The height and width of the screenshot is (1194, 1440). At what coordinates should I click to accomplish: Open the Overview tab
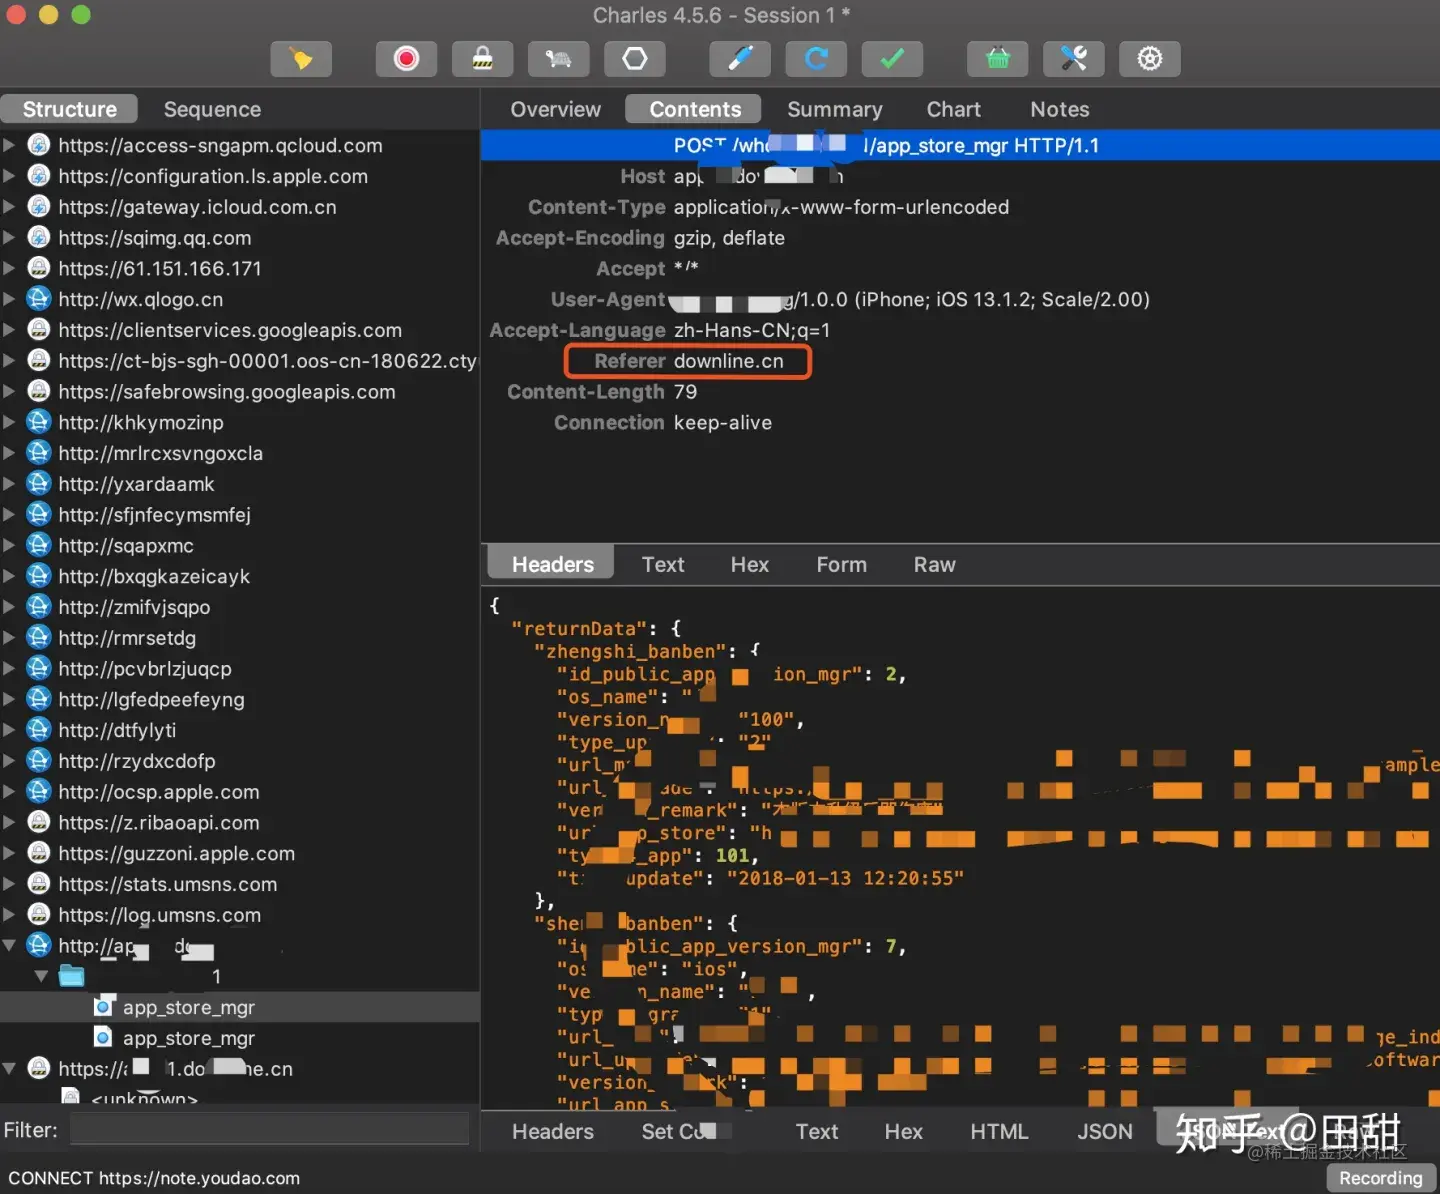coord(556,109)
